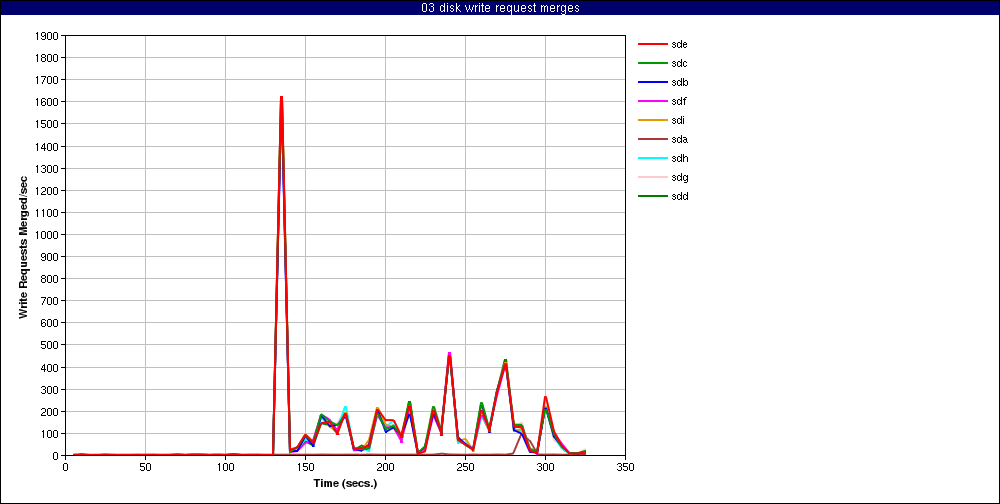This screenshot has height=504, width=1000.
Task: Click the 1000 y-axis tick value
Action: pyautogui.click(x=48, y=235)
